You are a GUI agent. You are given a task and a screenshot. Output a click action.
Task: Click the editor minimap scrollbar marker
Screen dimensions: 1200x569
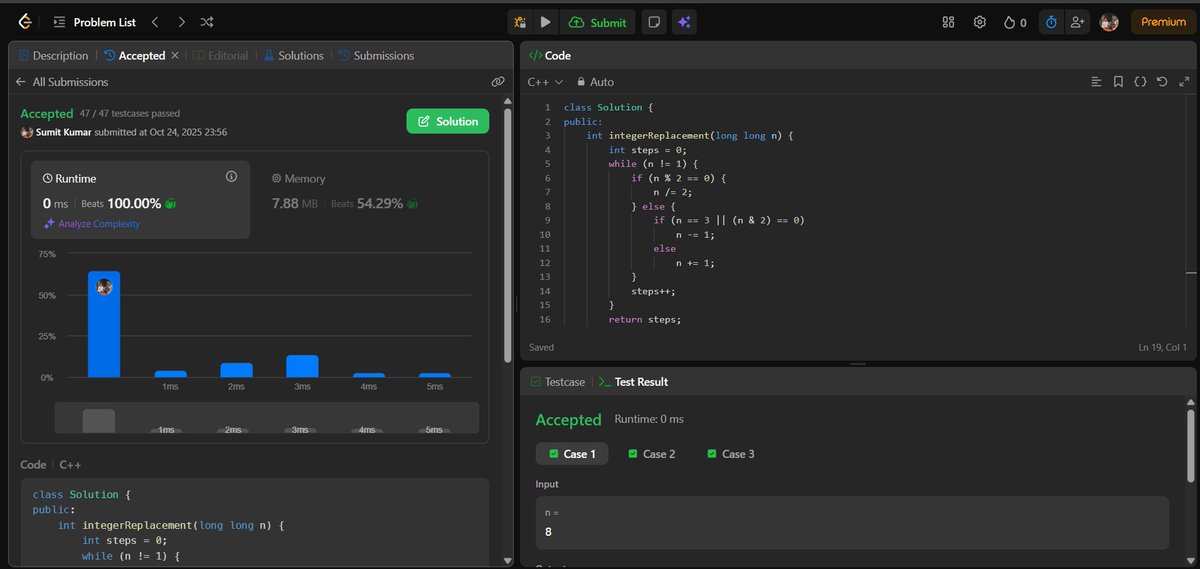pos(1190,272)
